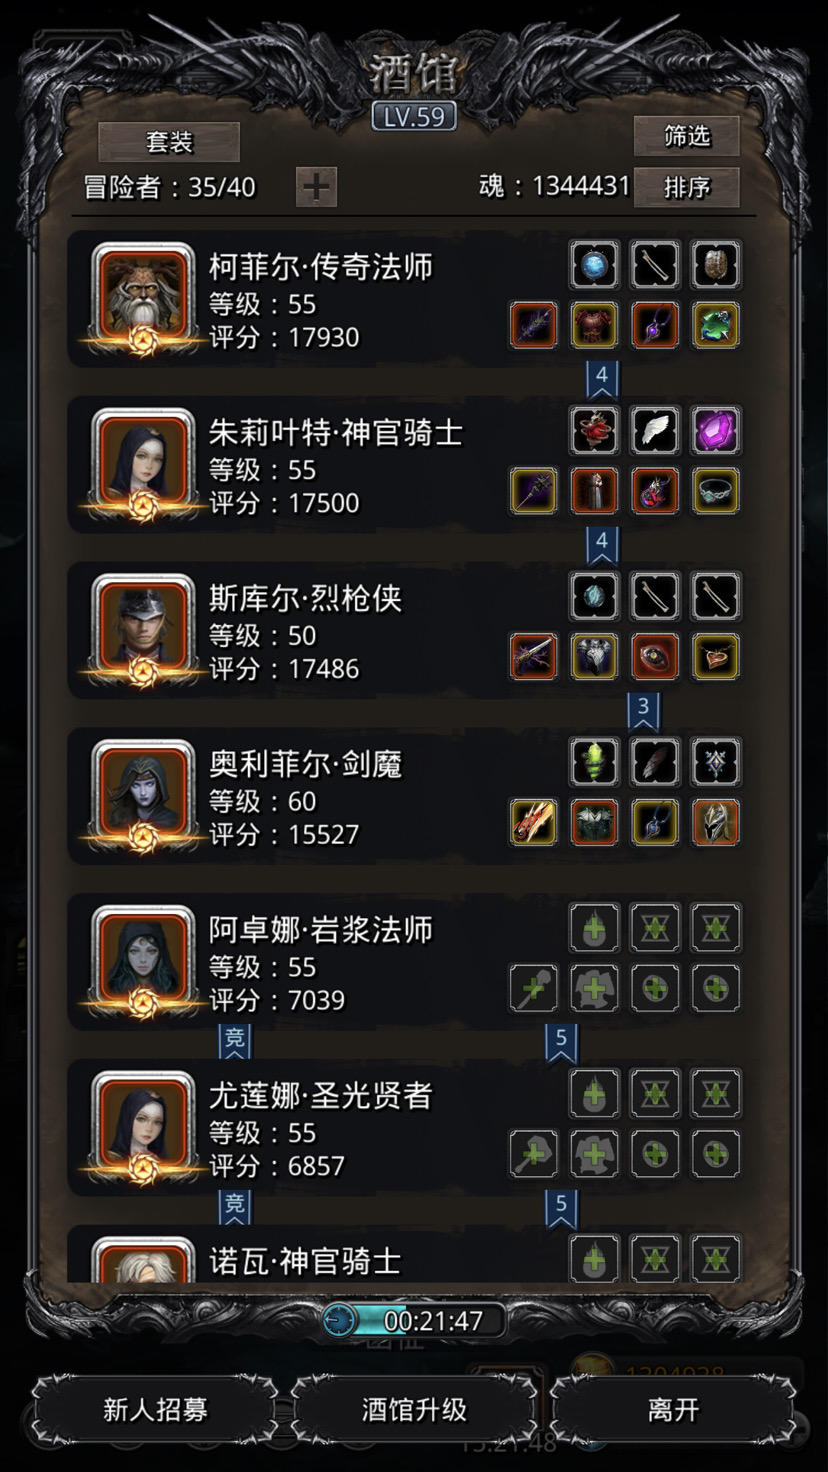
Task: Tap the 离开 leave button
Action: [673, 1410]
